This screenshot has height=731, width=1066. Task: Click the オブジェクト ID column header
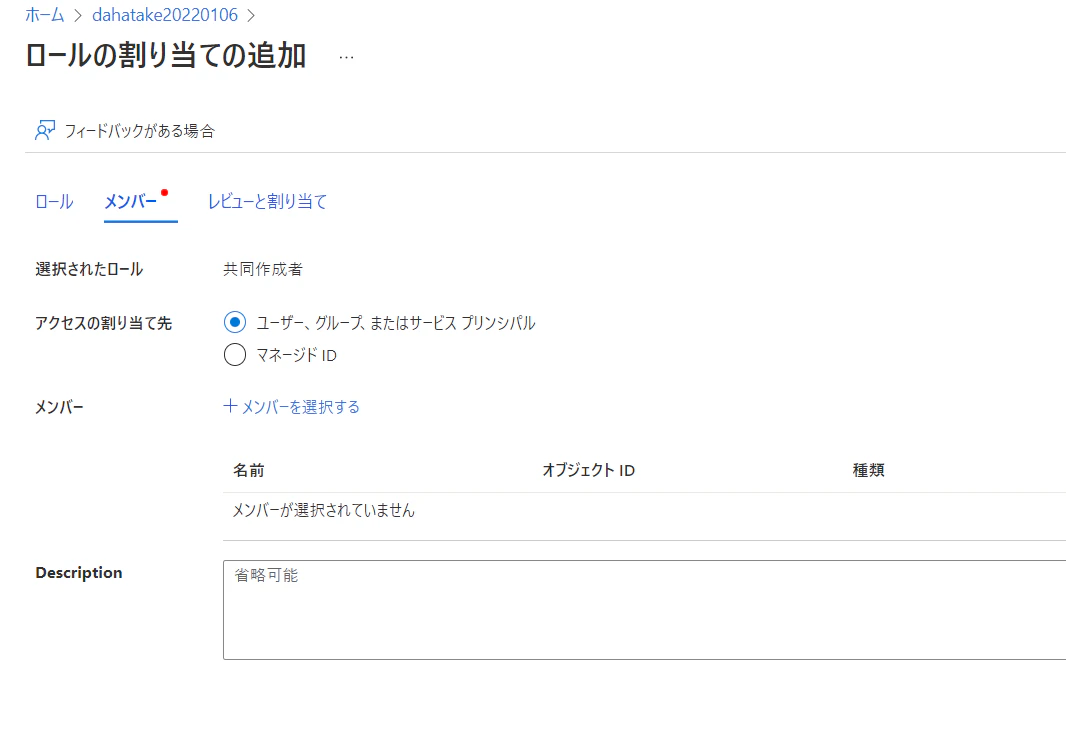click(589, 470)
